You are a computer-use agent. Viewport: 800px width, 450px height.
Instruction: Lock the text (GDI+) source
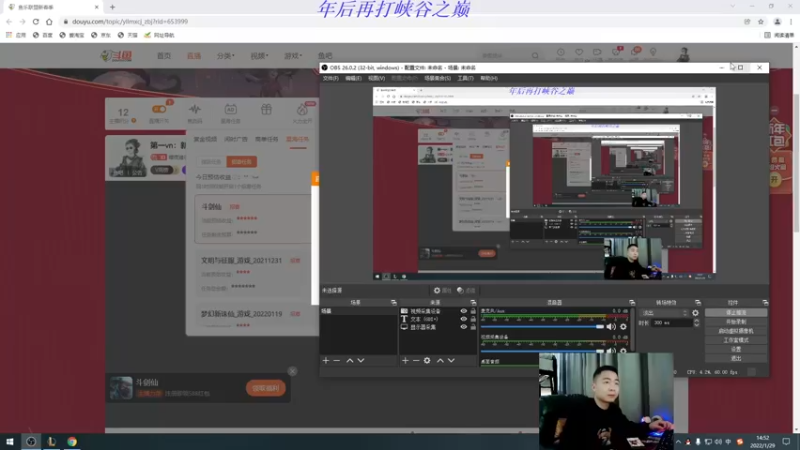pyautogui.click(x=473, y=319)
